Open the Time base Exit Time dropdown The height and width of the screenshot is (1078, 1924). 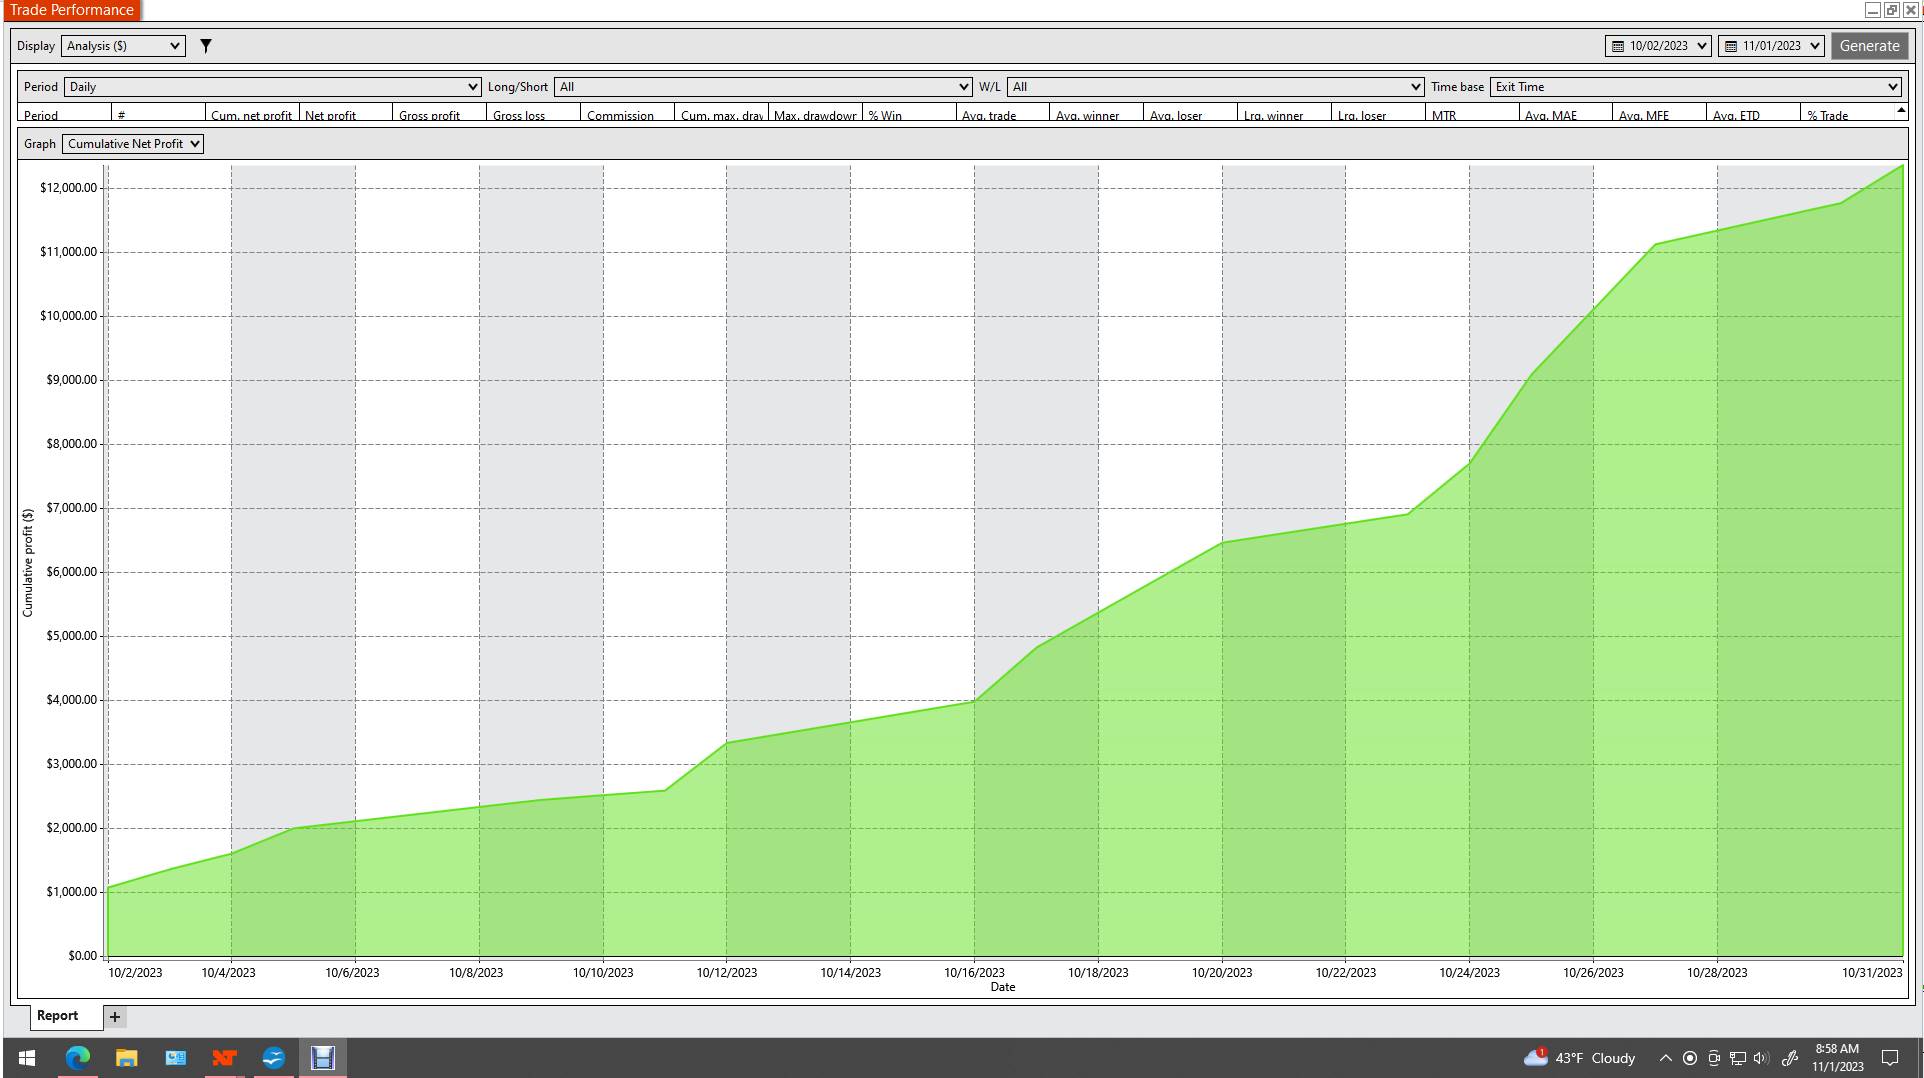[x=1695, y=87]
